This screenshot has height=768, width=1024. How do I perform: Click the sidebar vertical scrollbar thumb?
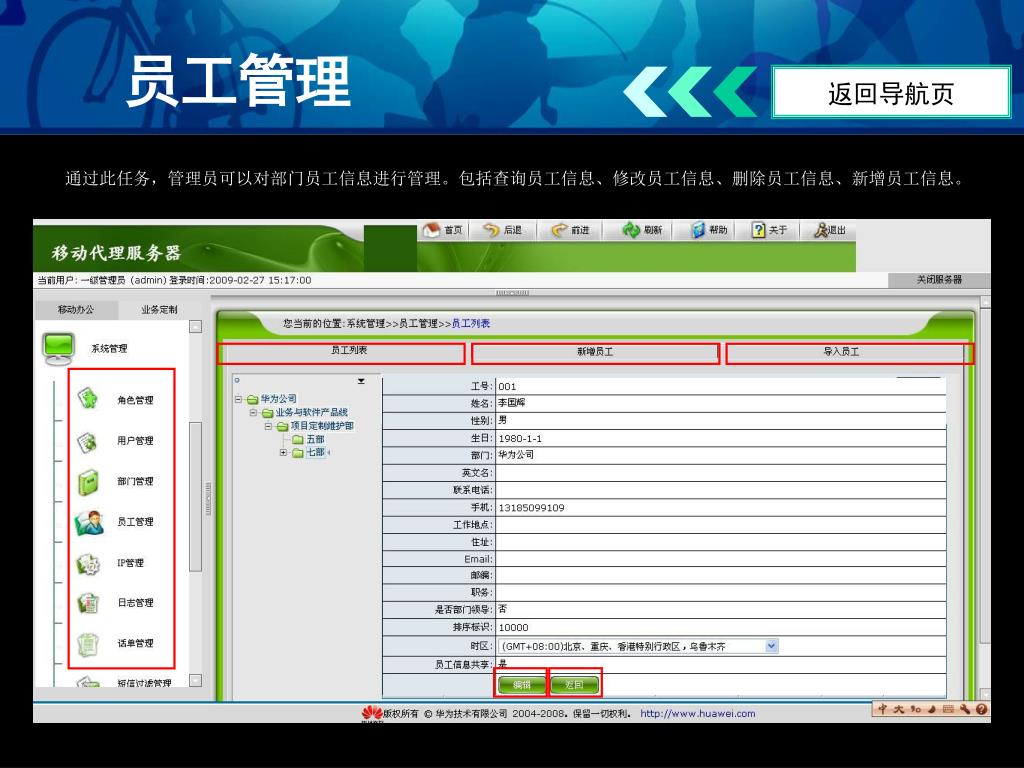[195, 497]
